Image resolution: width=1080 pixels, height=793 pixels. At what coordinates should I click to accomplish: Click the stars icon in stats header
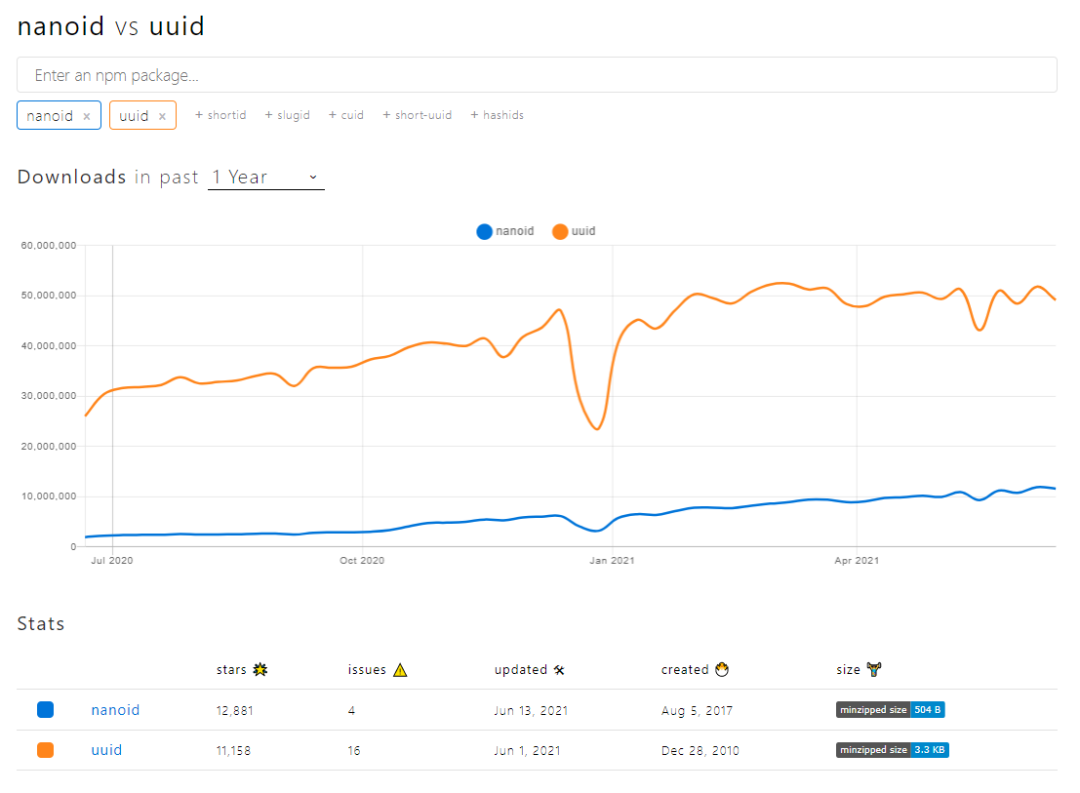click(x=262, y=669)
